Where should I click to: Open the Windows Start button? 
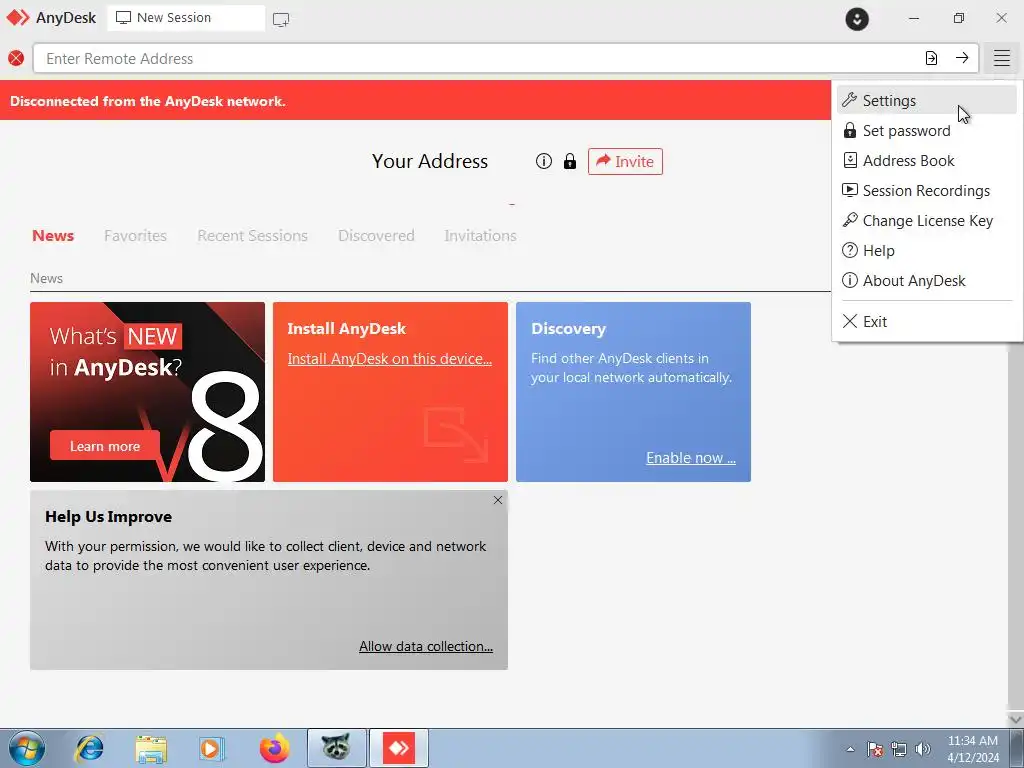(26, 748)
